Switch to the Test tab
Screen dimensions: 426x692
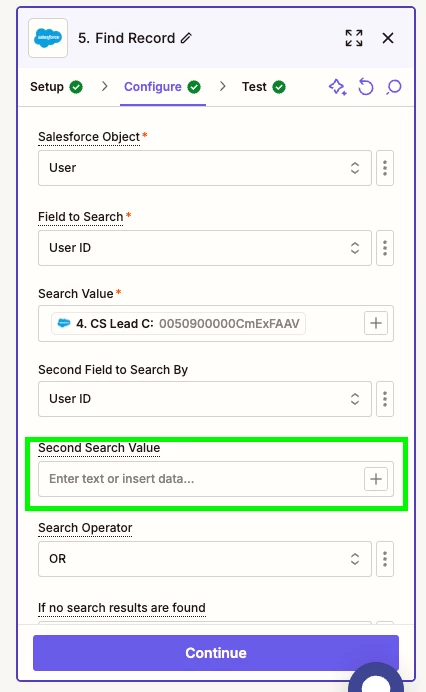tap(264, 86)
